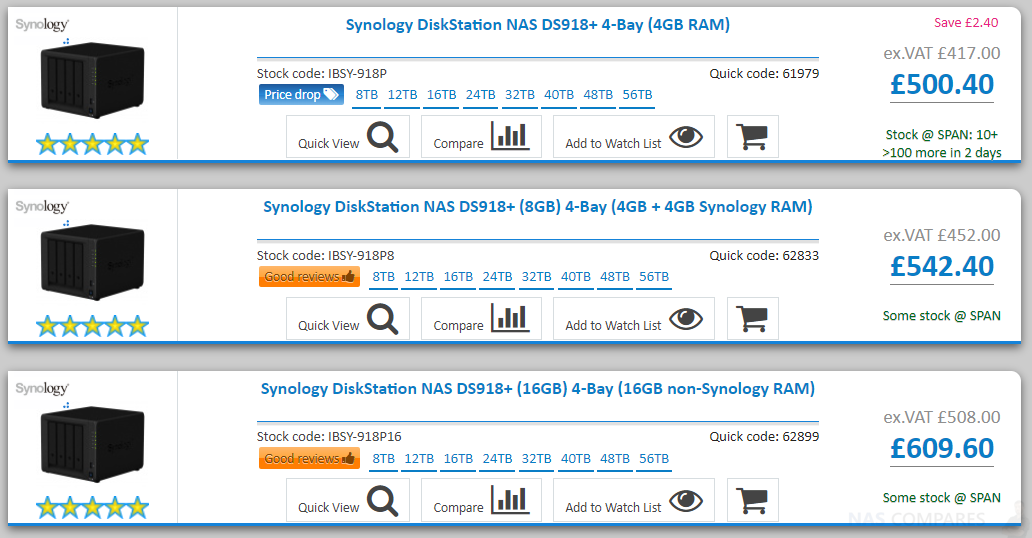The image size is (1032, 538).
Task: Click star rating under DS918+ 4GB RAM image
Action: 92,144
